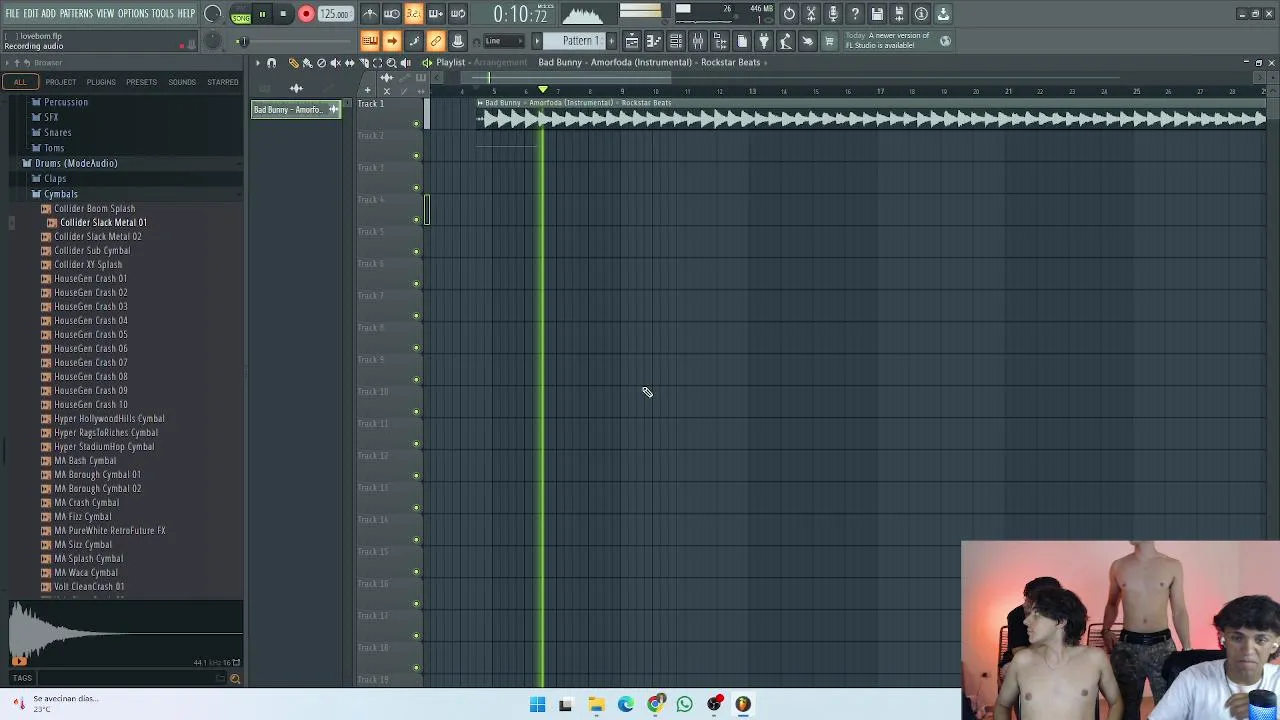Screen dimensions: 1280x720
Task: Switch to STARRED browser tab
Action: pos(223,82)
